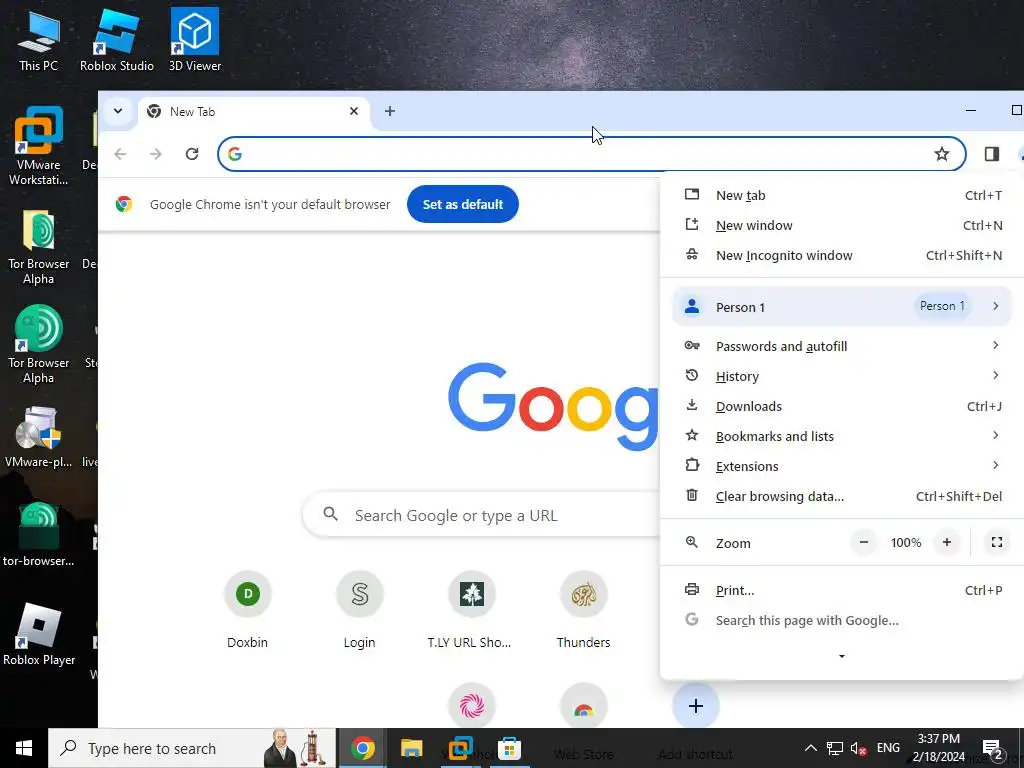Expand Person 1 profile submenu
Screen dimensions: 1024x768
[842, 306]
